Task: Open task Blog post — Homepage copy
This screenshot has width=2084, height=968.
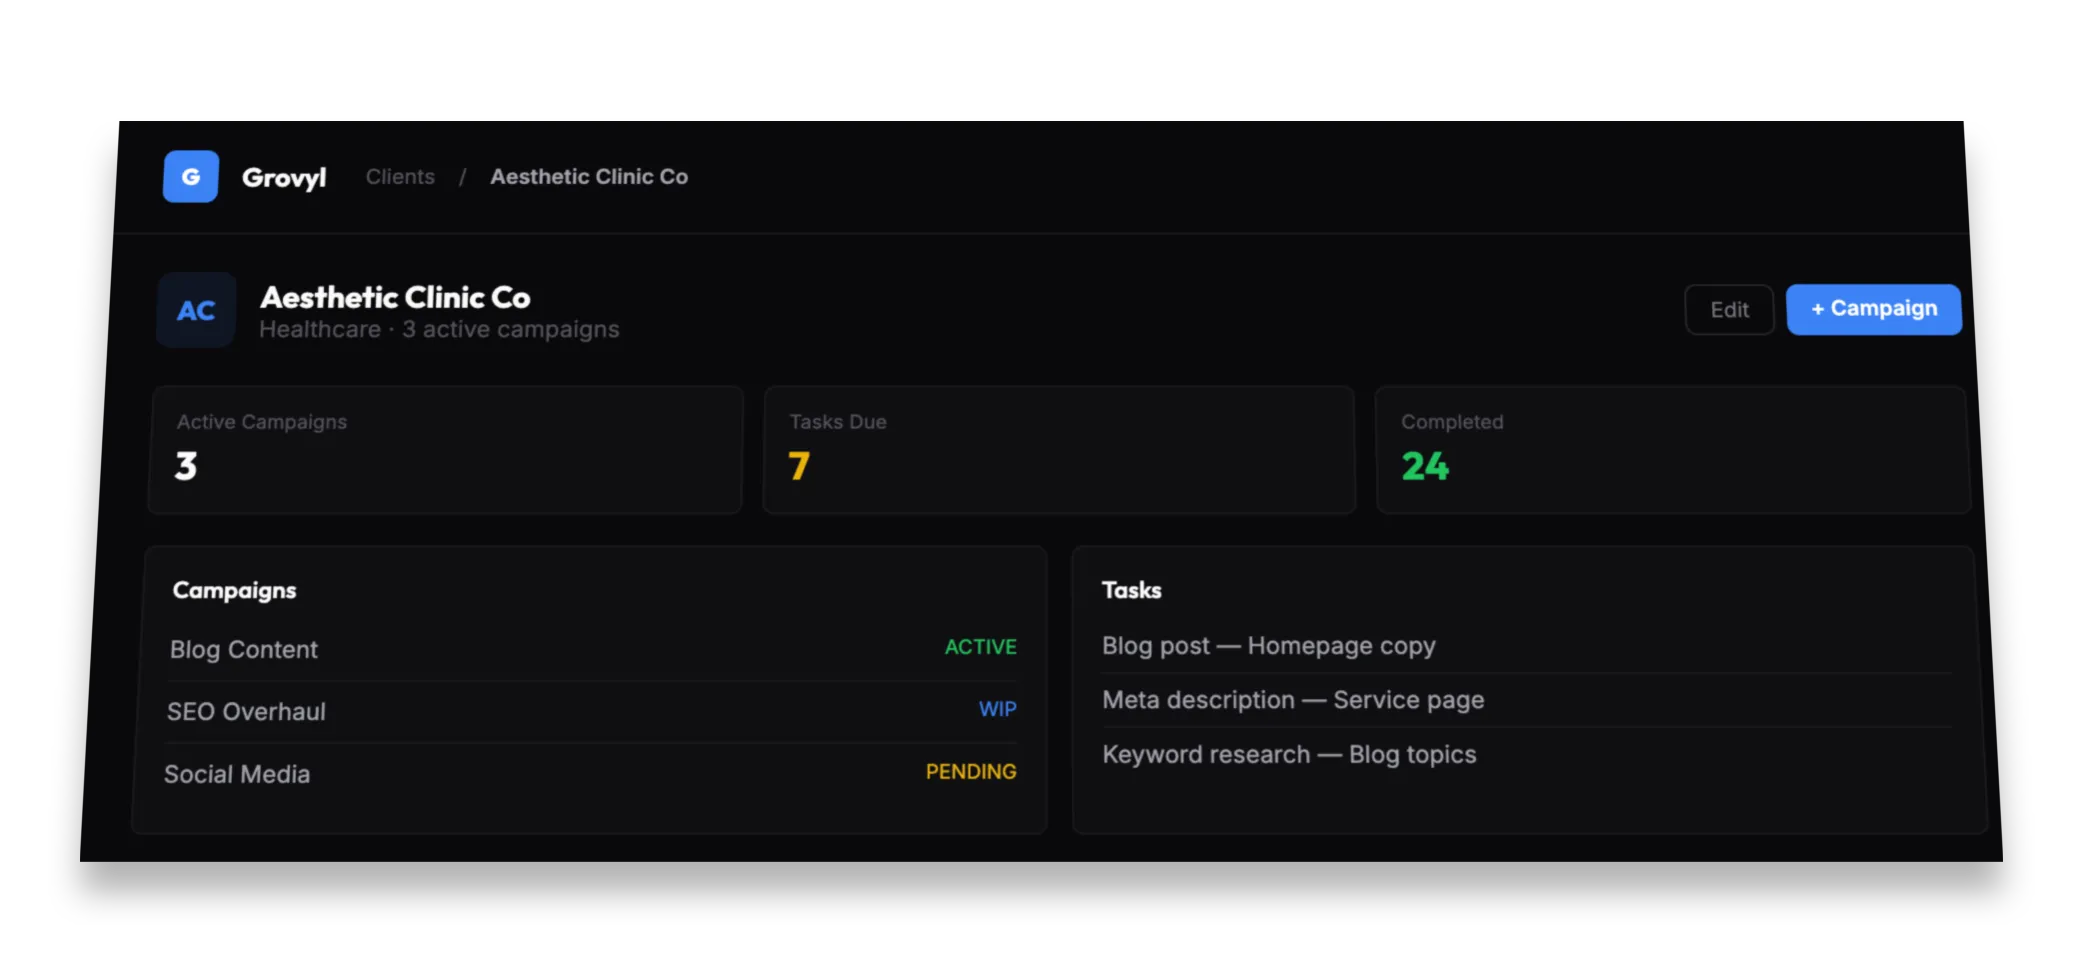Action: click(1526, 646)
